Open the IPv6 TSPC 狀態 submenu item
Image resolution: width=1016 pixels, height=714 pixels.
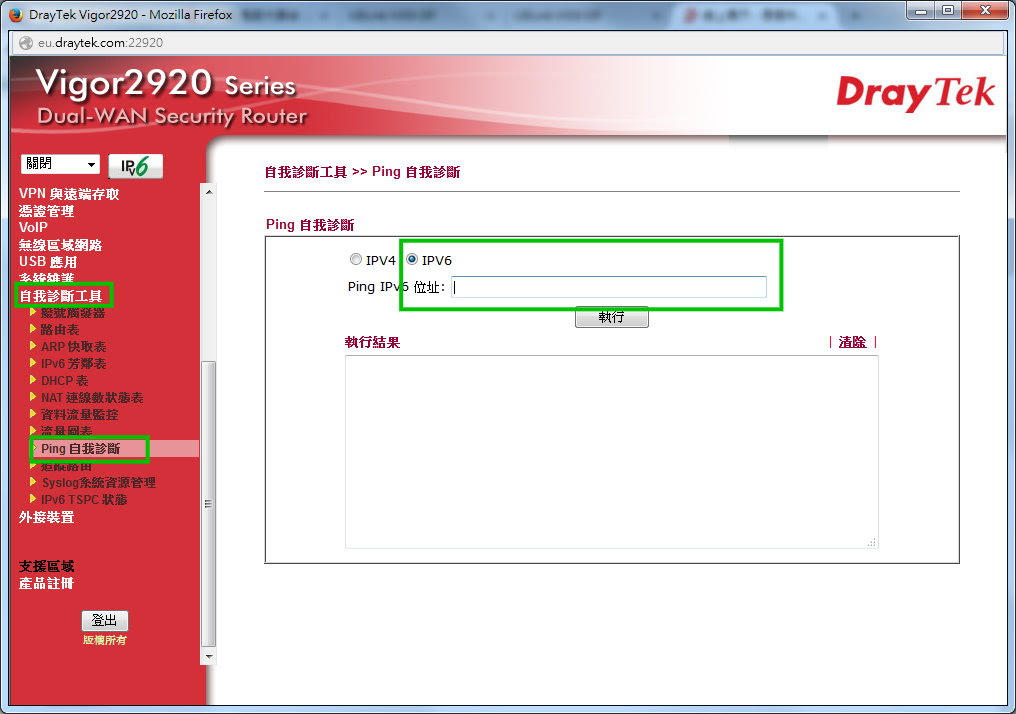[x=84, y=500]
